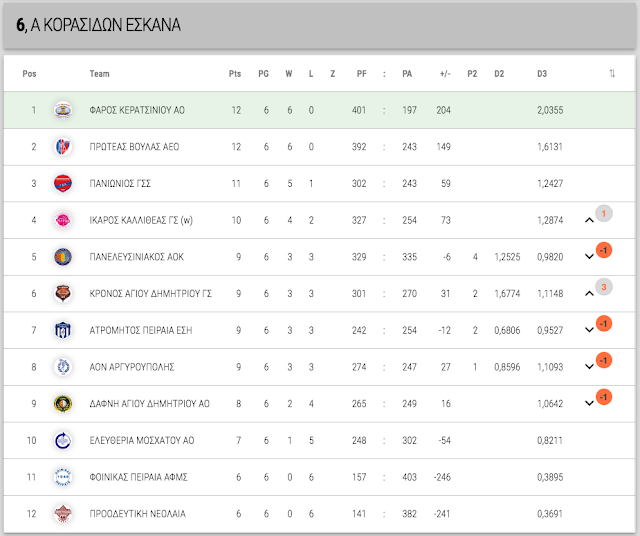Expand the up chevron on ΚΡΟΝΟΣ row
The height and width of the screenshot is (536, 640).
pyautogui.click(x=589, y=294)
